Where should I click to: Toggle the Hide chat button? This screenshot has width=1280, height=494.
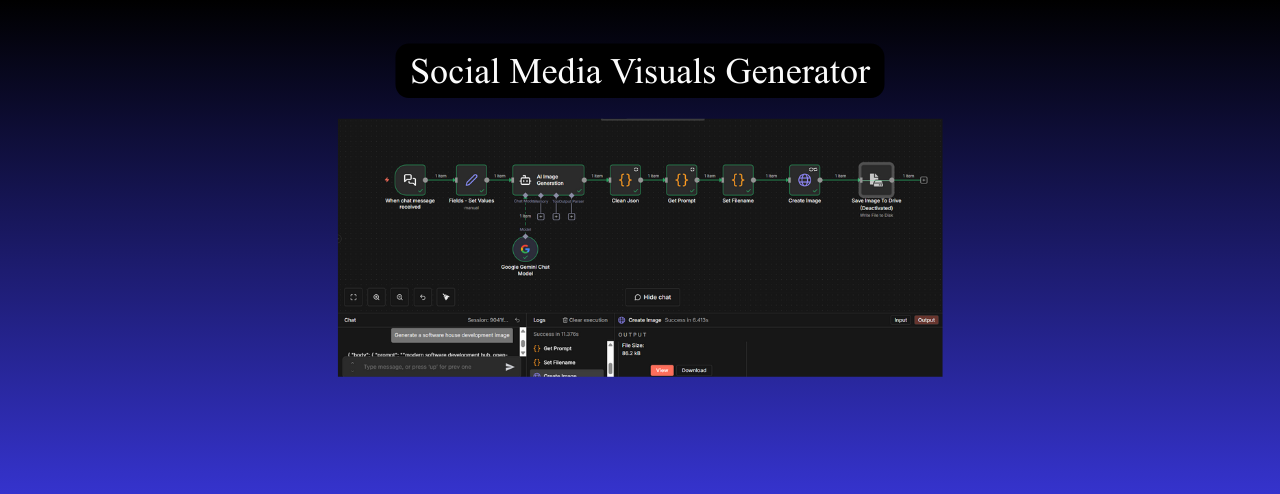coord(653,297)
